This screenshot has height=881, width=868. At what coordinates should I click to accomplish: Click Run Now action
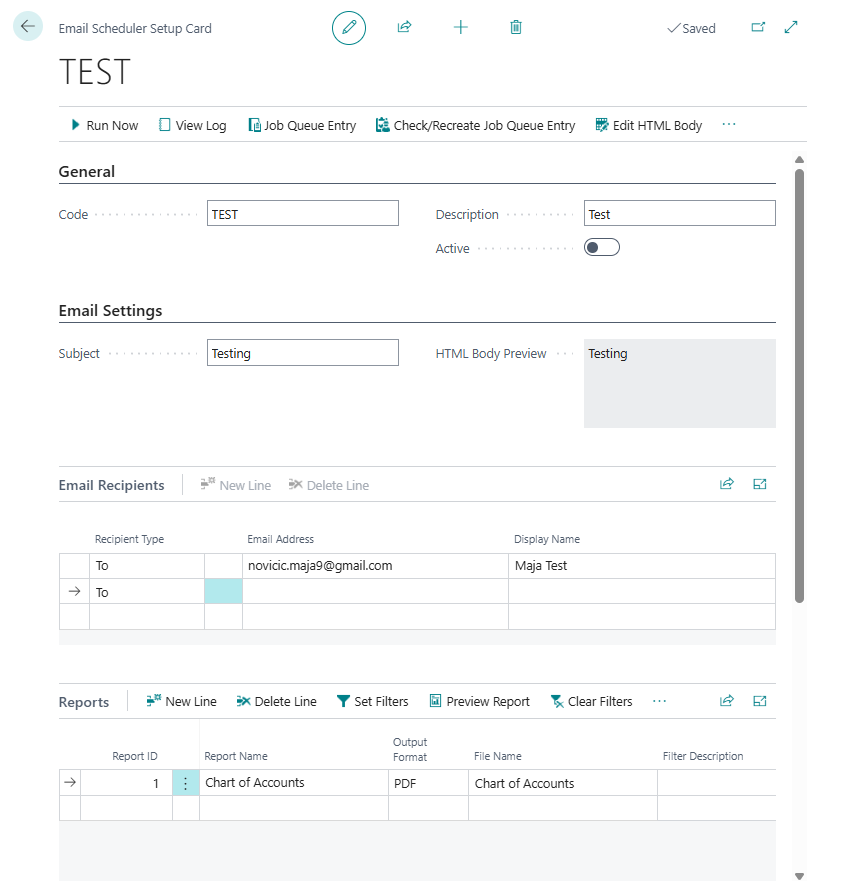[x=104, y=125]
